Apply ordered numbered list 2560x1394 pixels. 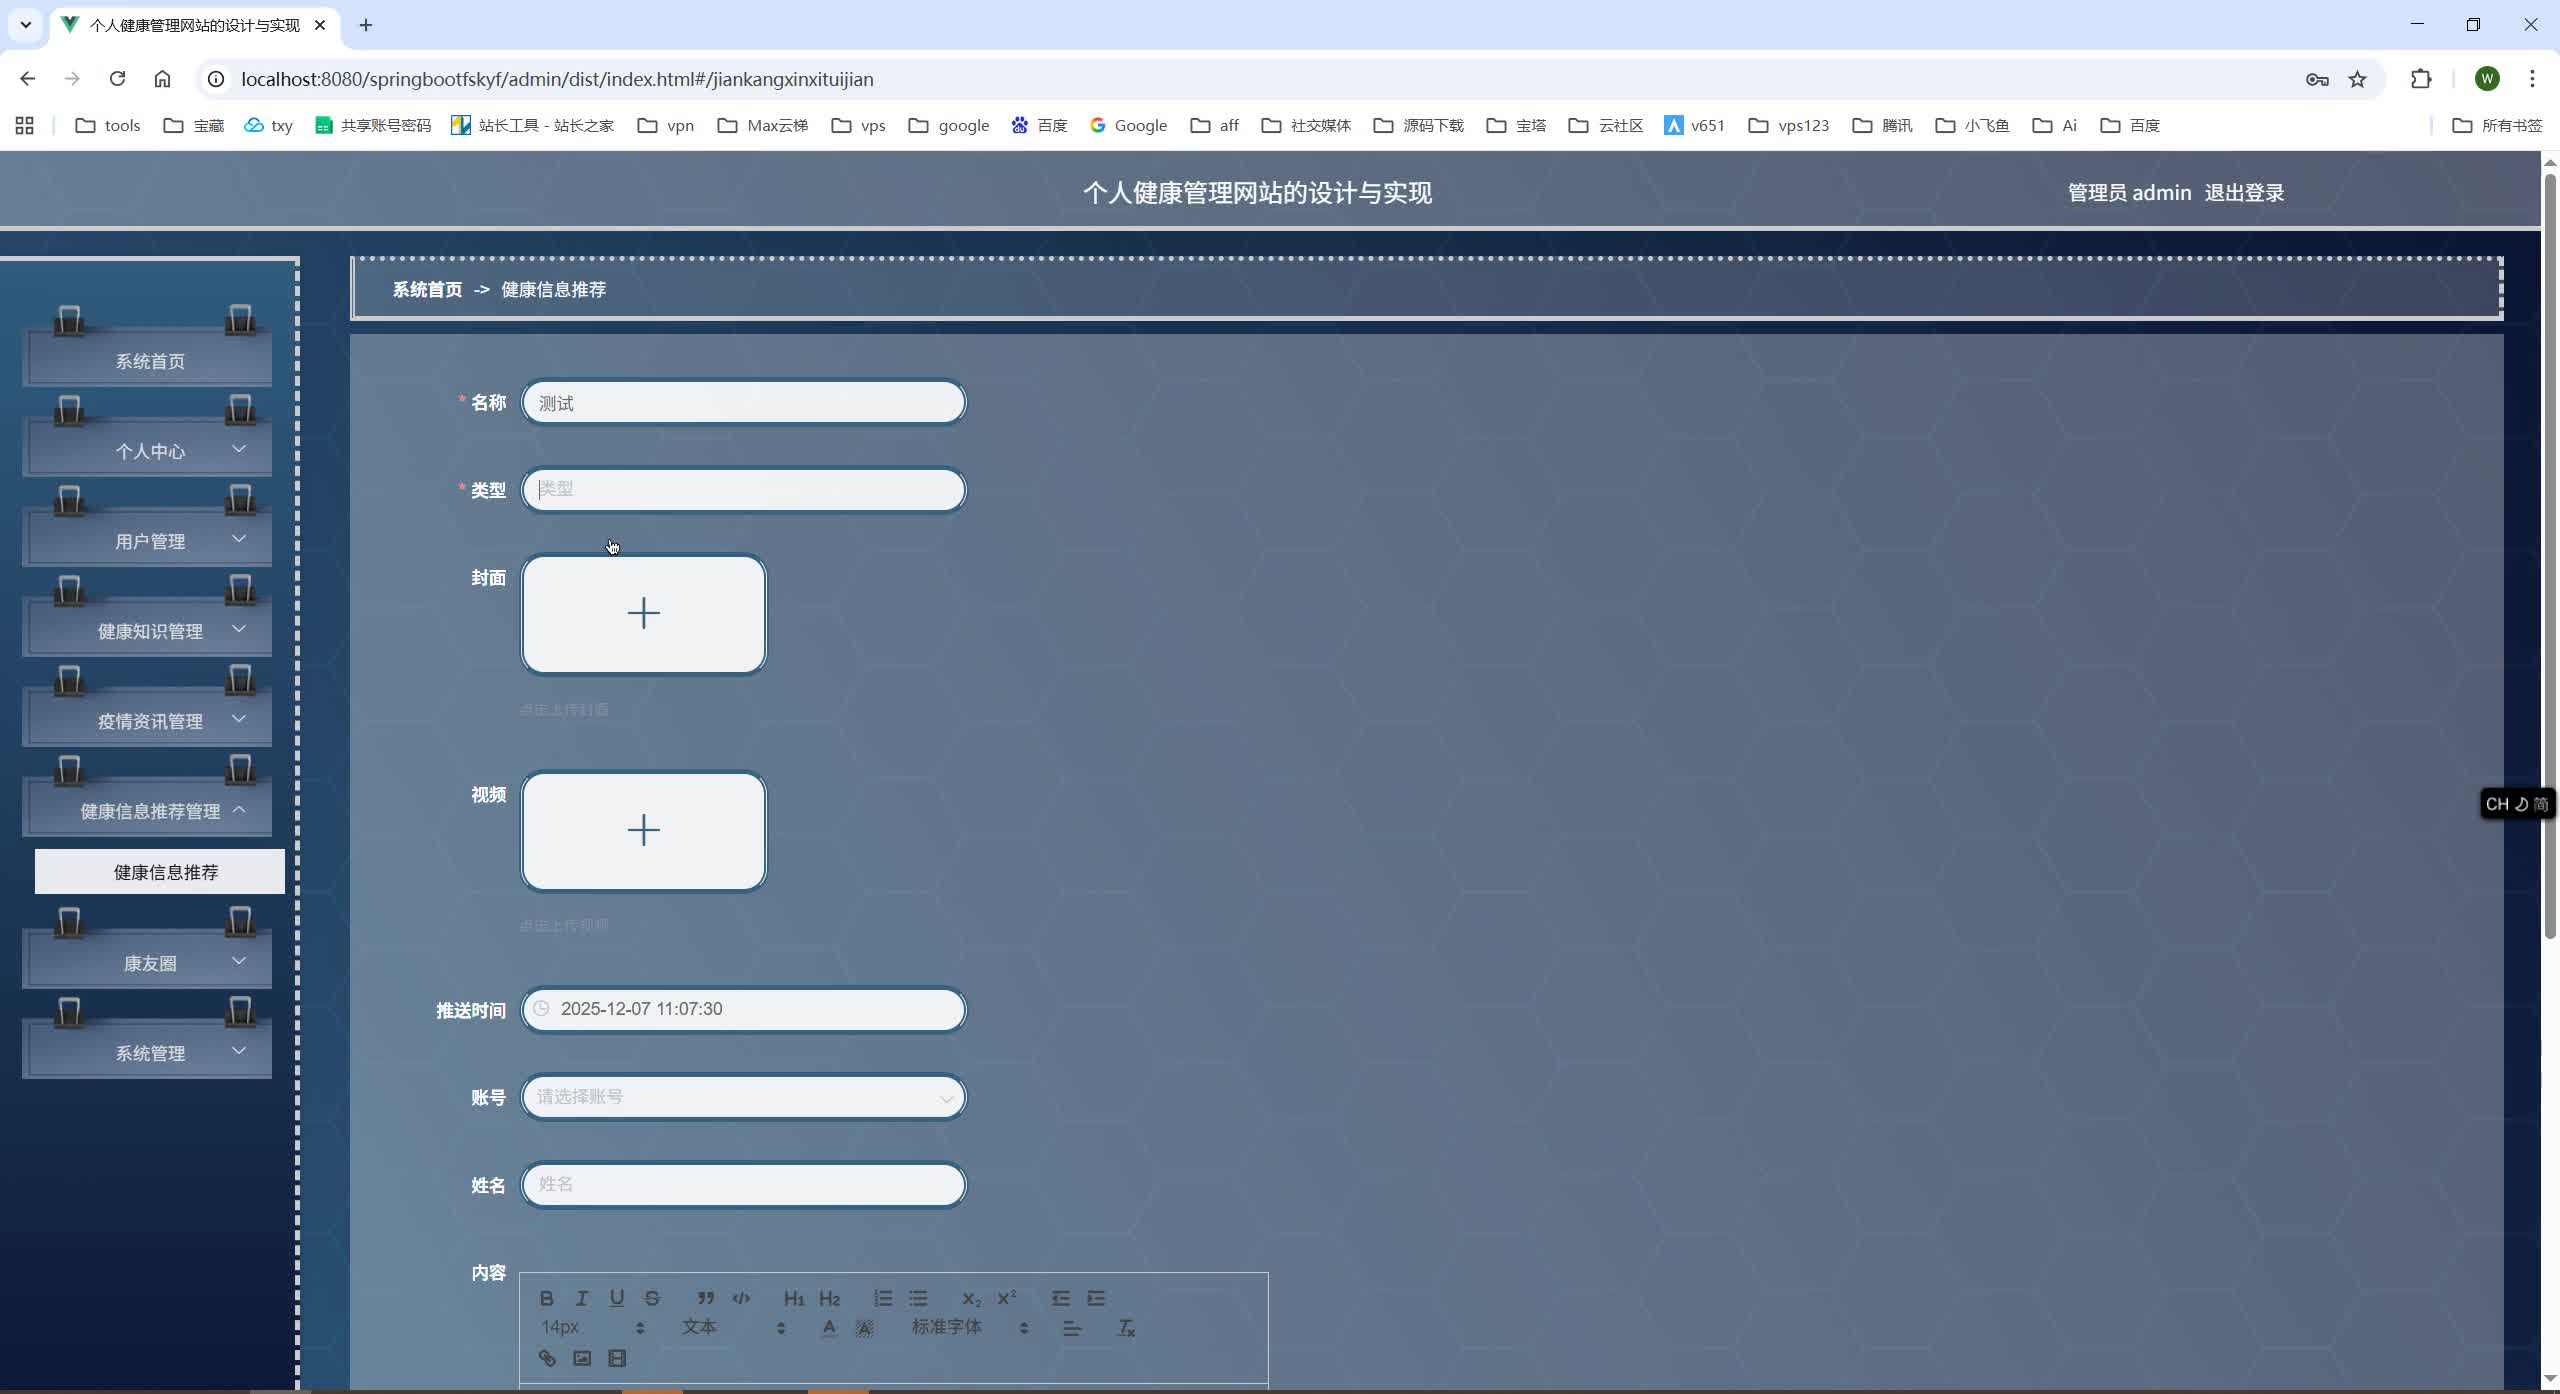tap(882, 1298)
